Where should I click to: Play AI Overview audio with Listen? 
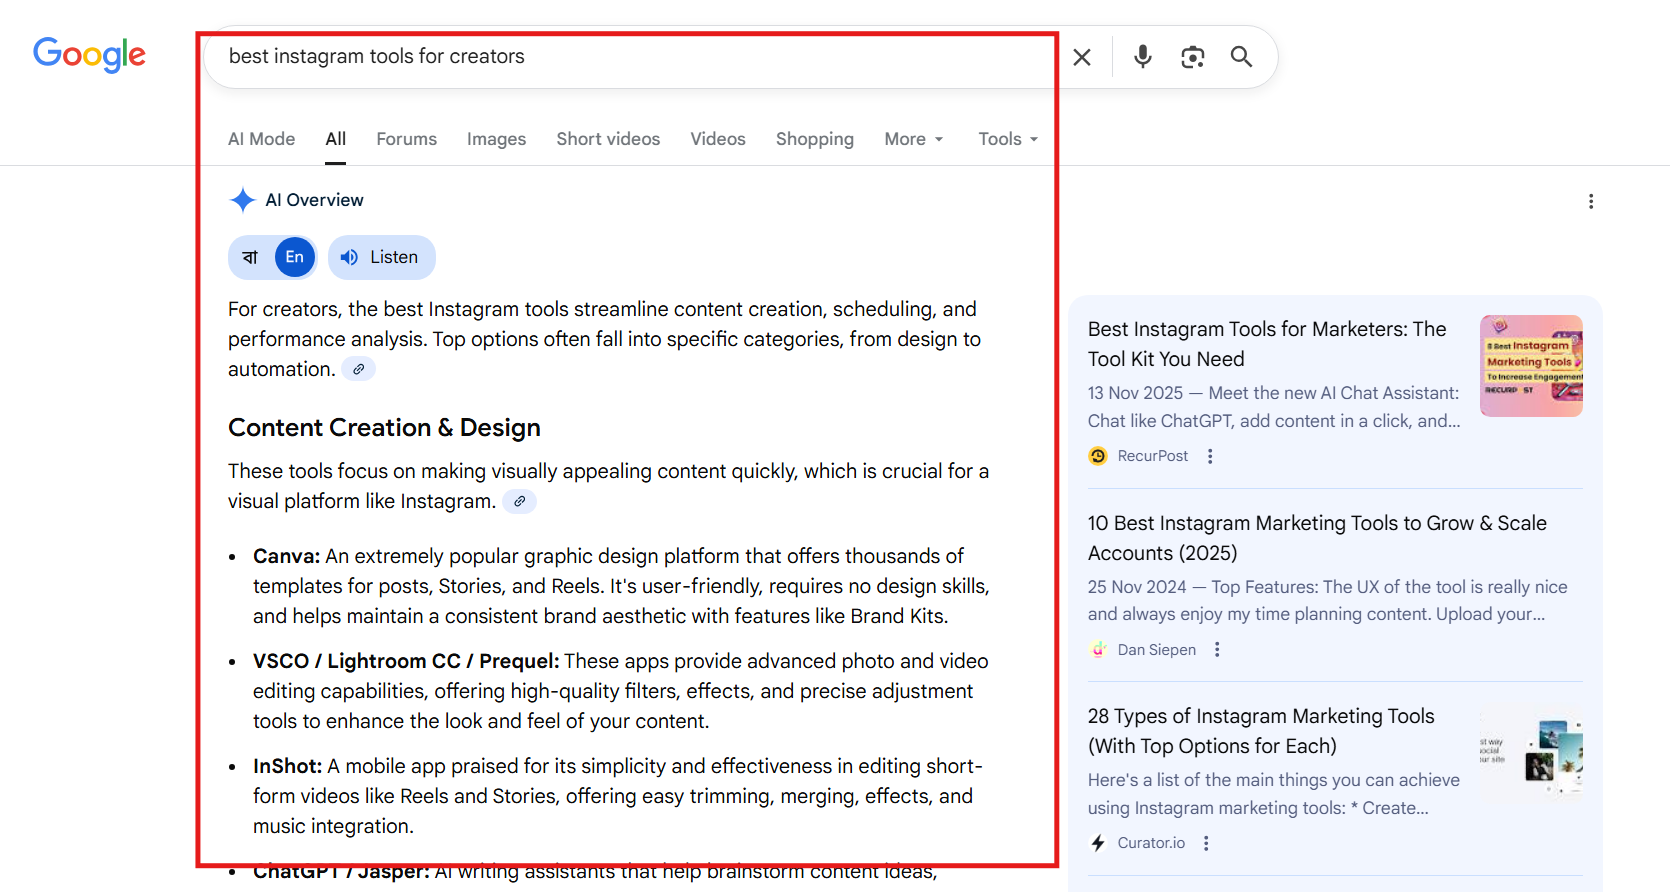pos(382,258)
